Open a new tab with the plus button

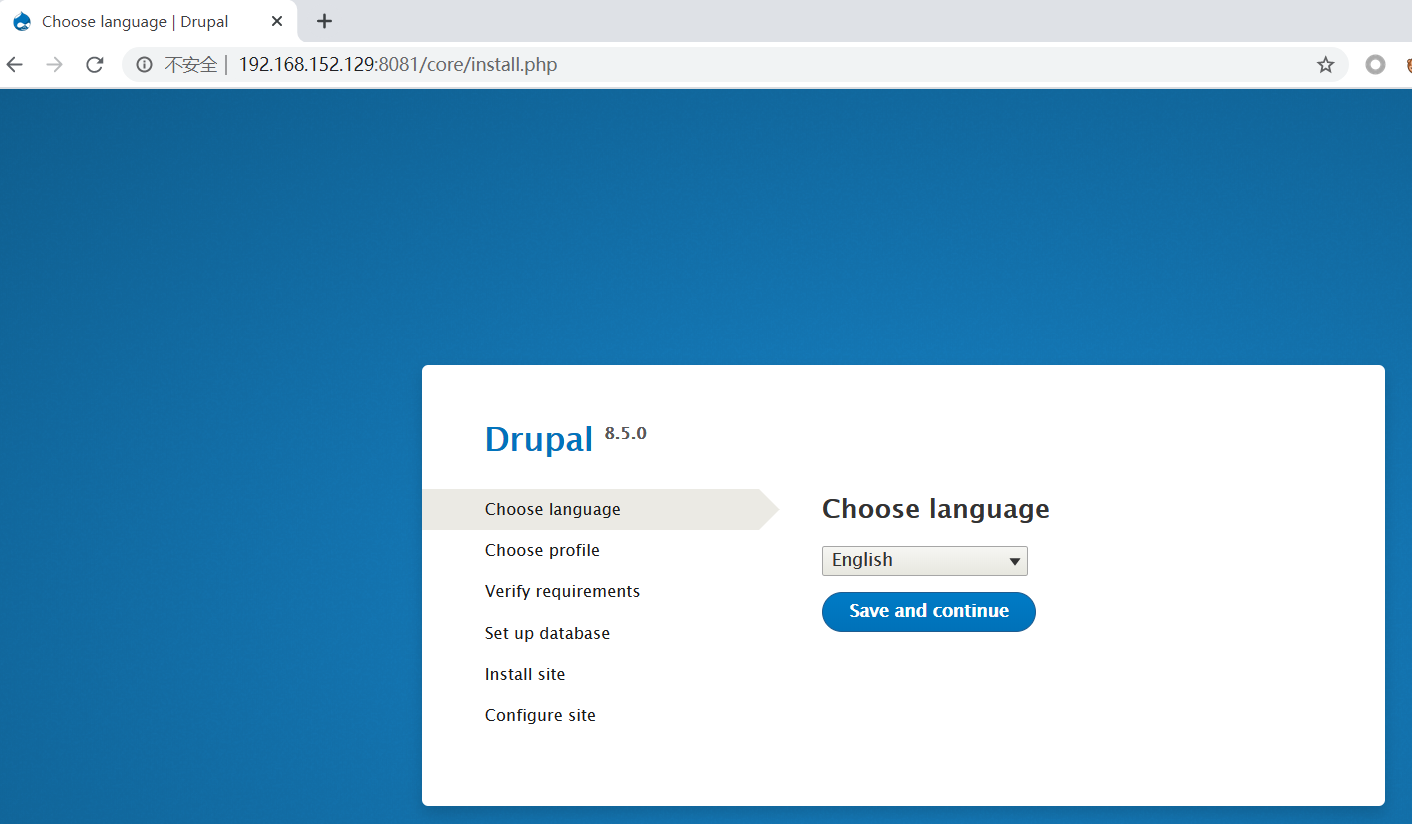click(x=321, y=21)
